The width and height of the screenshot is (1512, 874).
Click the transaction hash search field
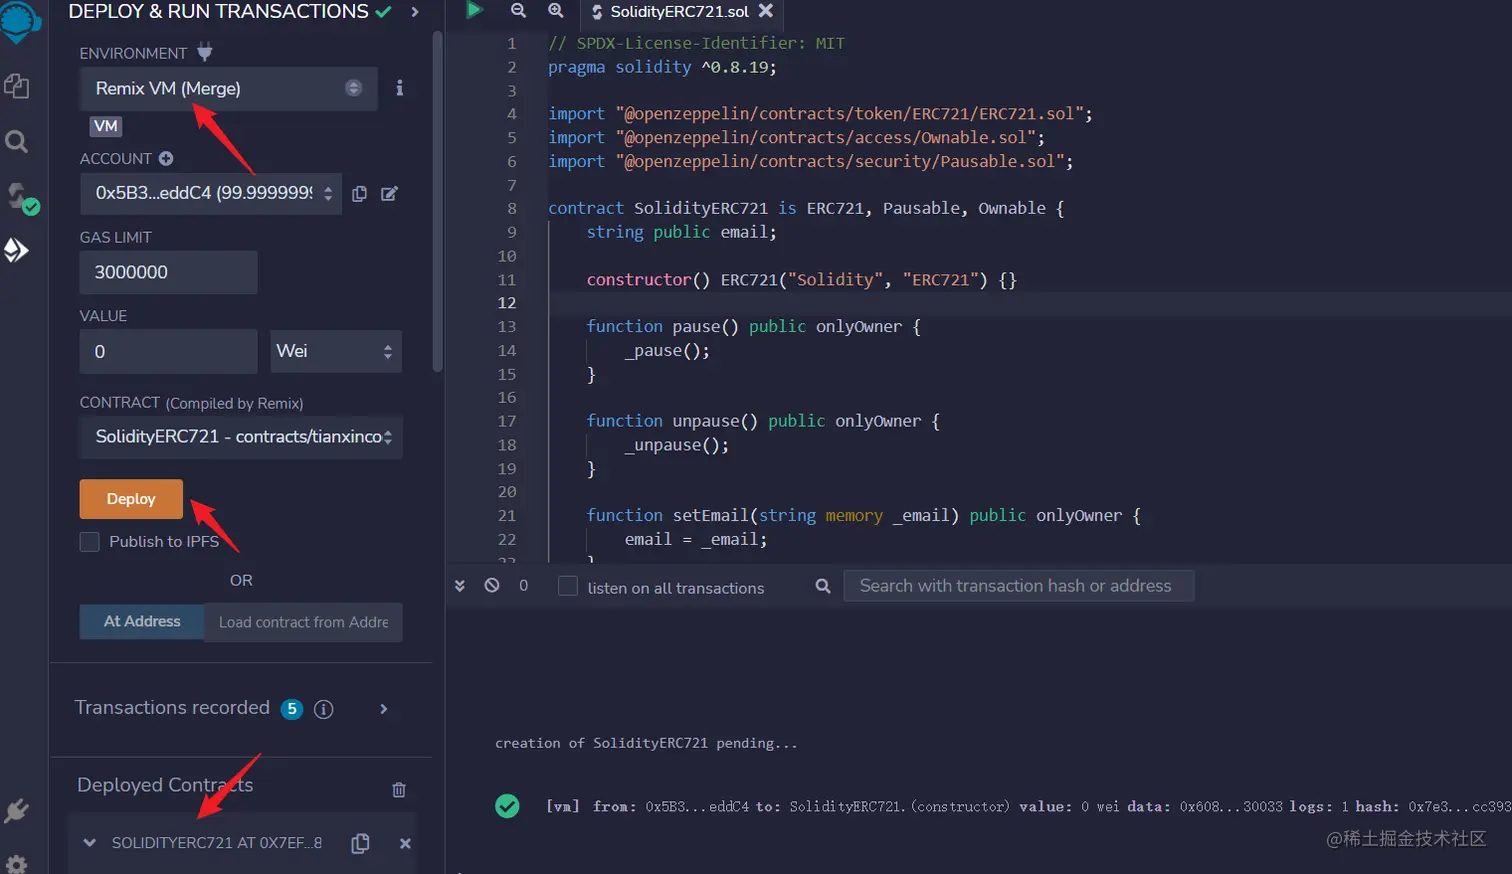[x=1018, y=586]
